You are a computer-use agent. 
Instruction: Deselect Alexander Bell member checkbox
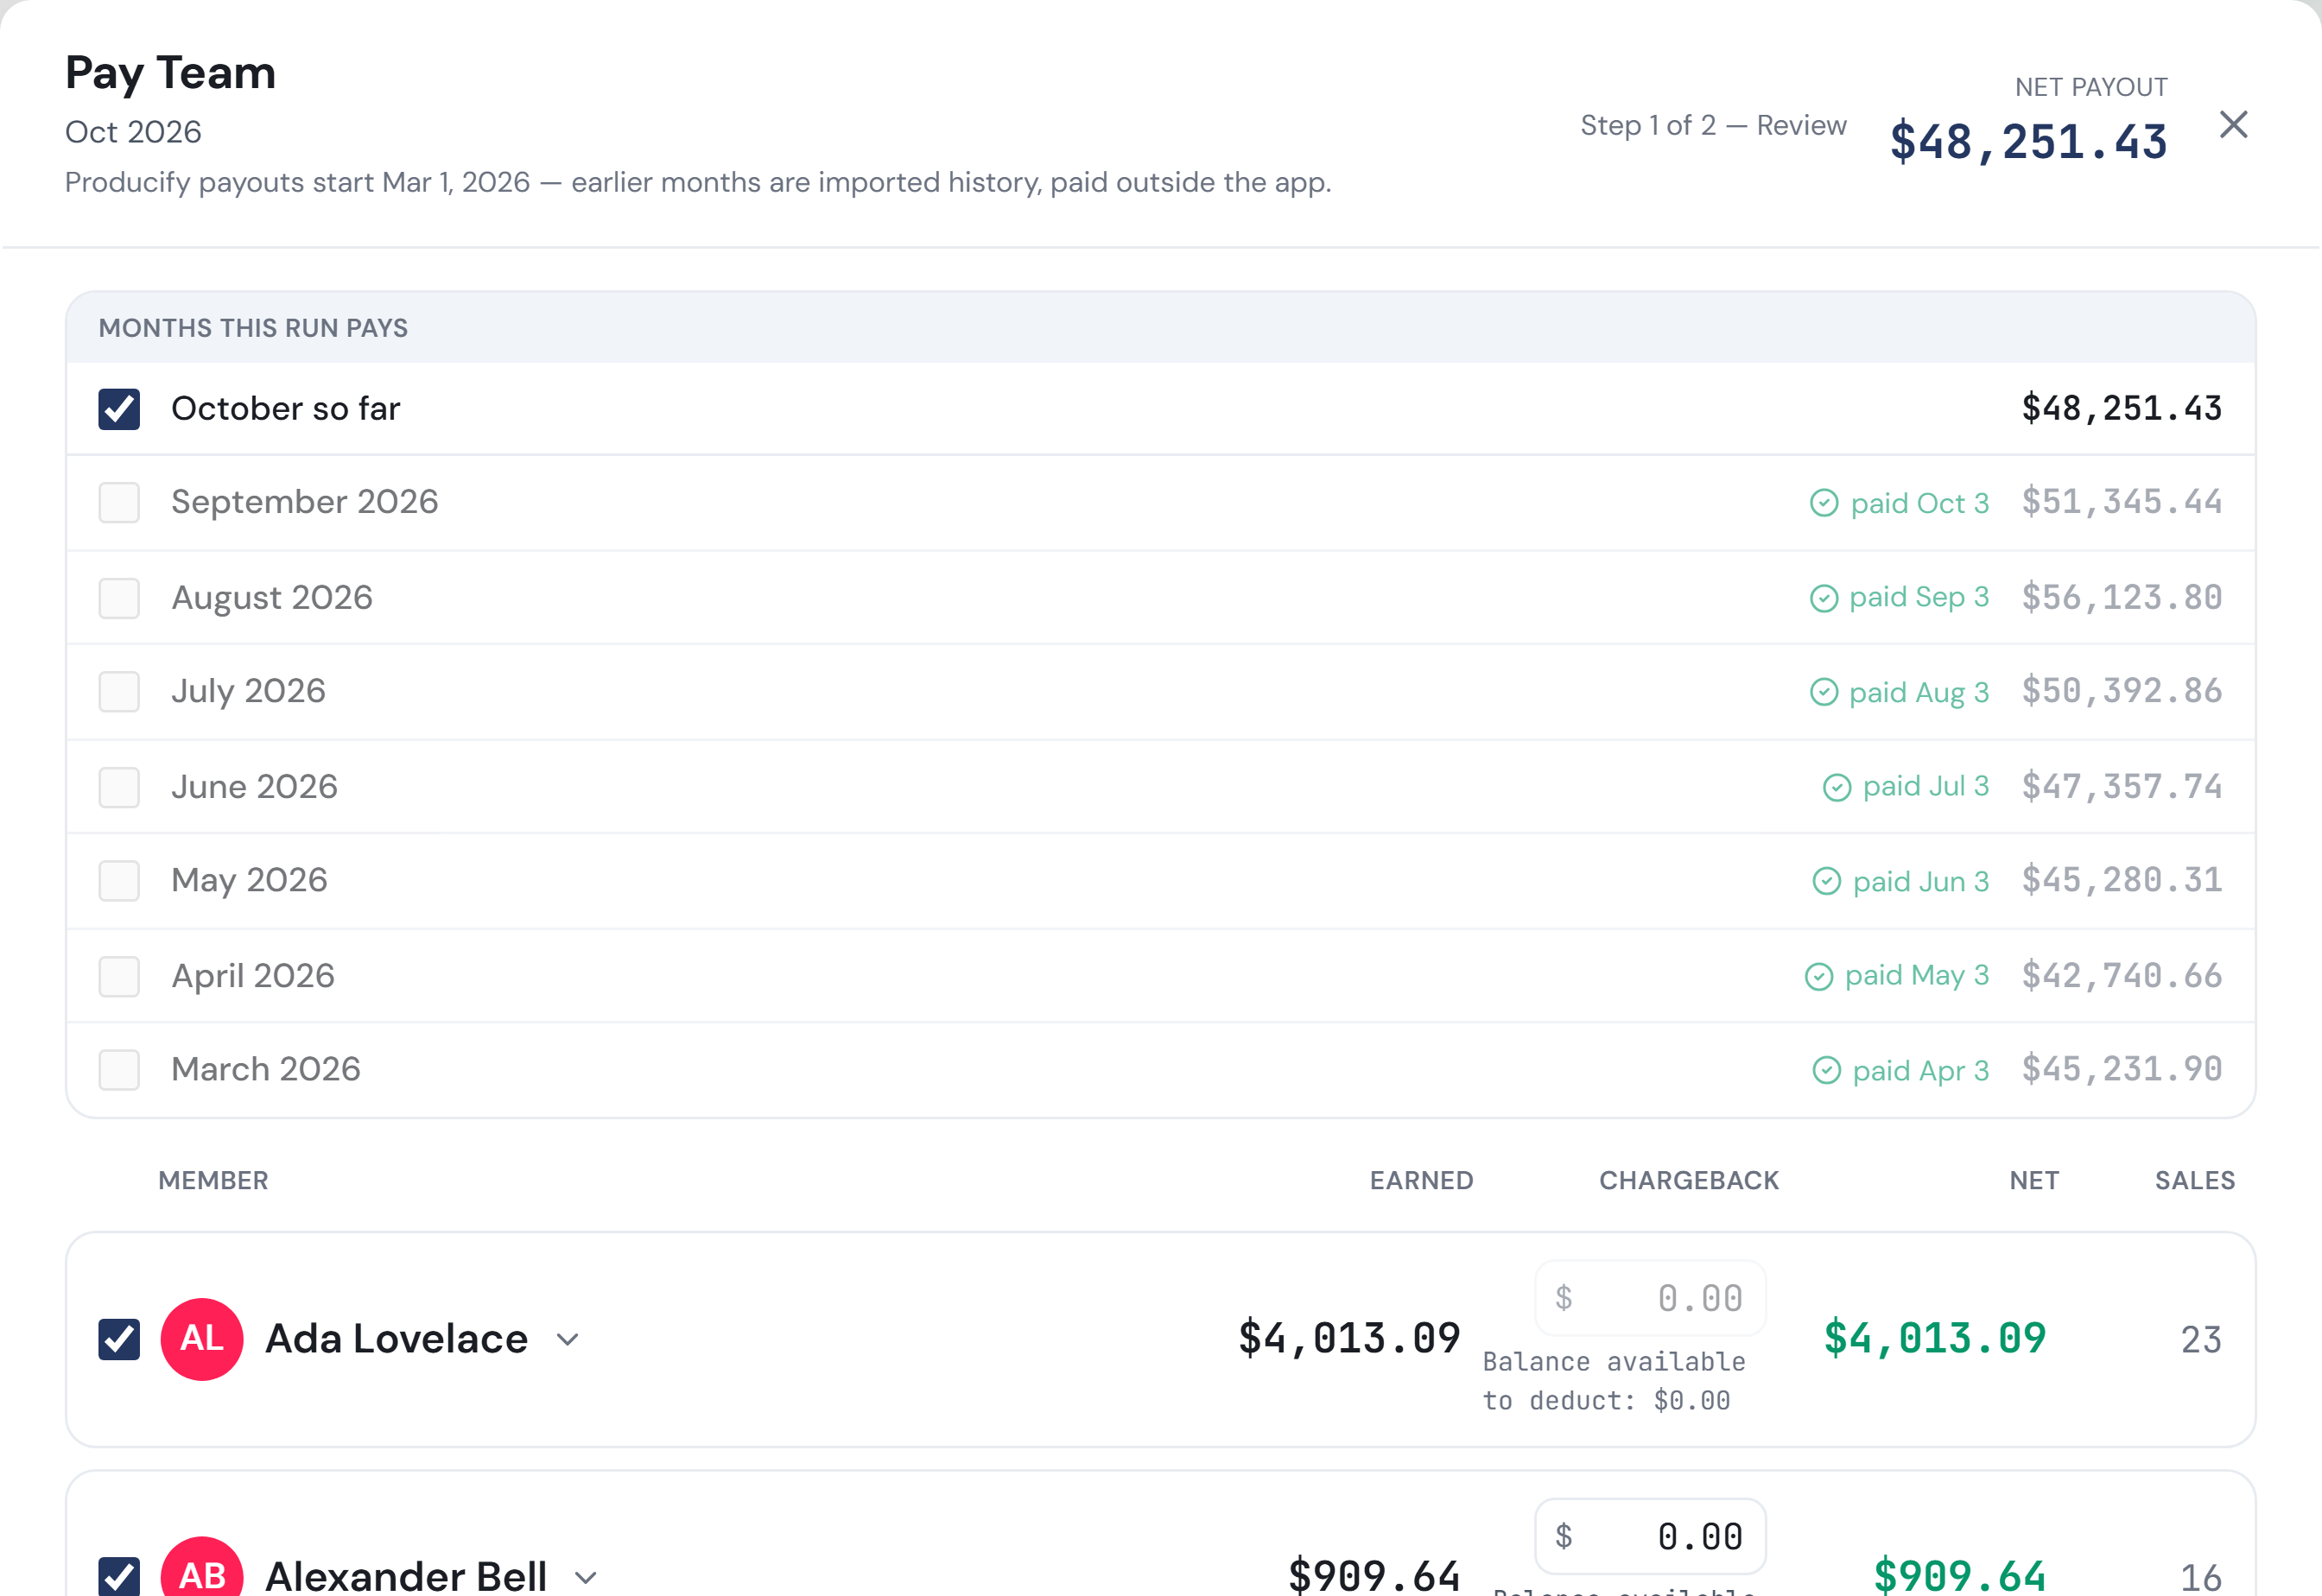(x=119, y=1576)
